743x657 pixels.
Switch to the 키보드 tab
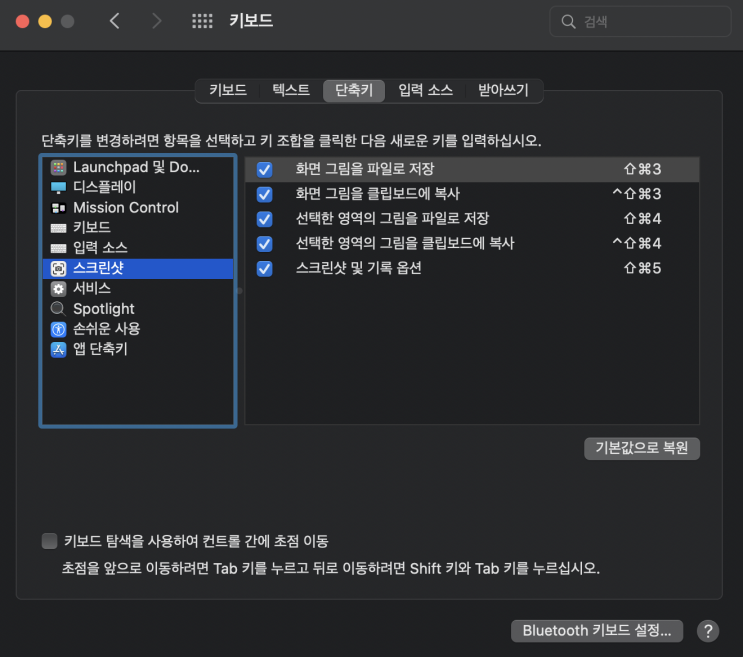(228, 90)
